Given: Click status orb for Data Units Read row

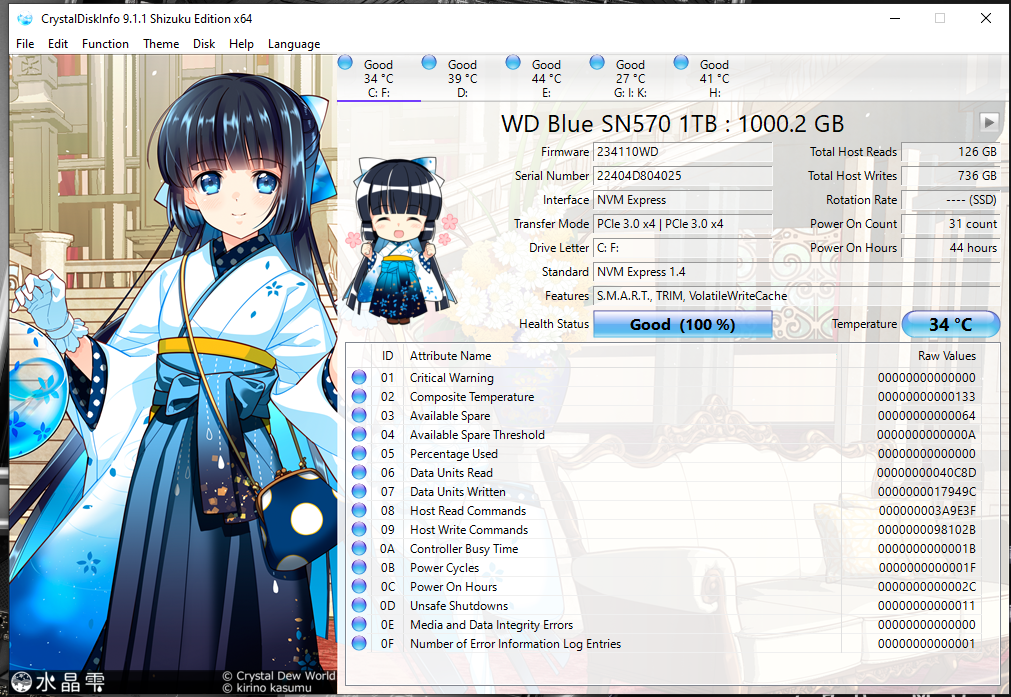Looking at the screenshot, I should point(359,472).
